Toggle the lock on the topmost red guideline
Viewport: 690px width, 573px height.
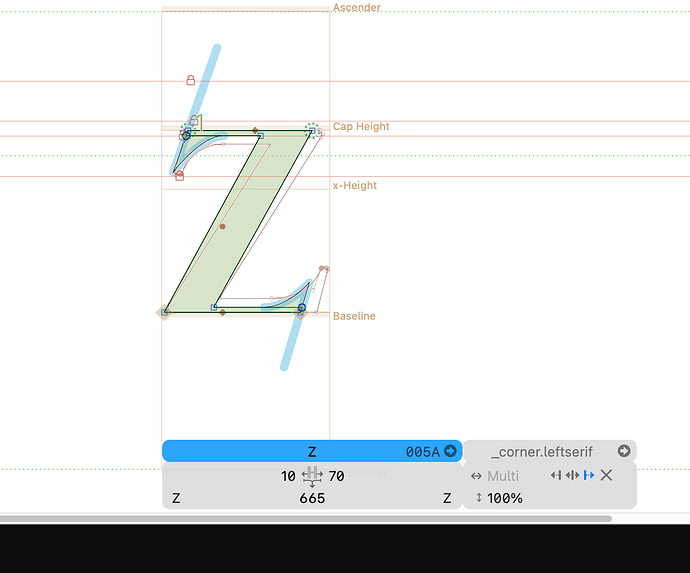[190, 80]
